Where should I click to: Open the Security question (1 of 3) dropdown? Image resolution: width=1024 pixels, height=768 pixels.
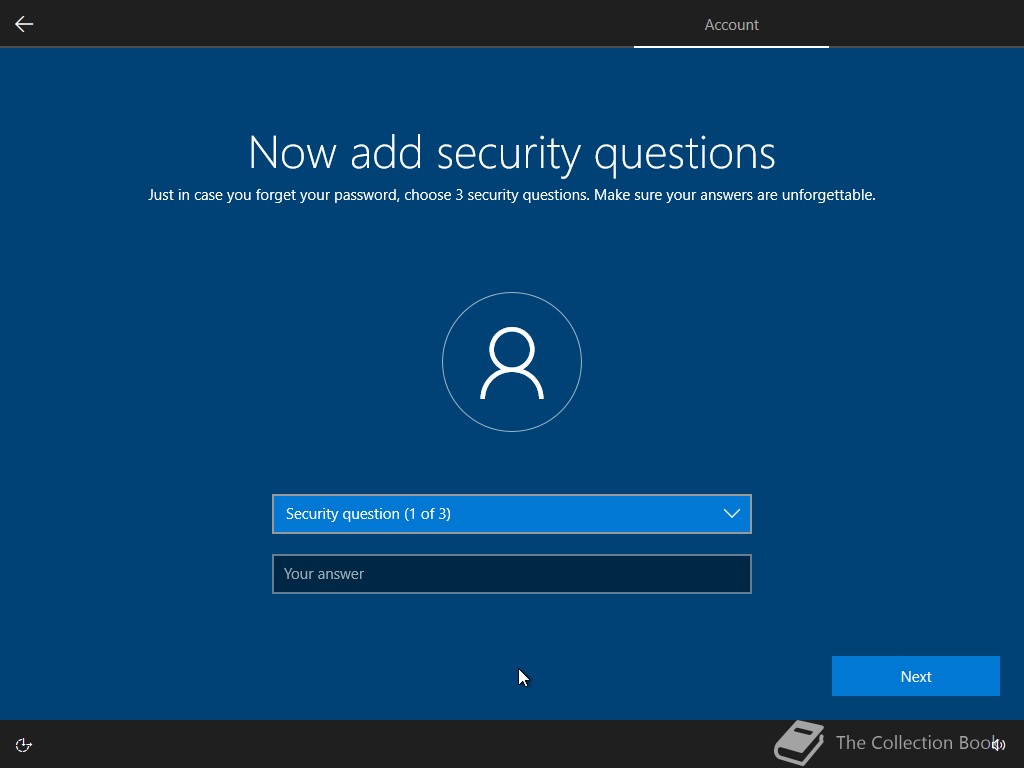[512, 514]
